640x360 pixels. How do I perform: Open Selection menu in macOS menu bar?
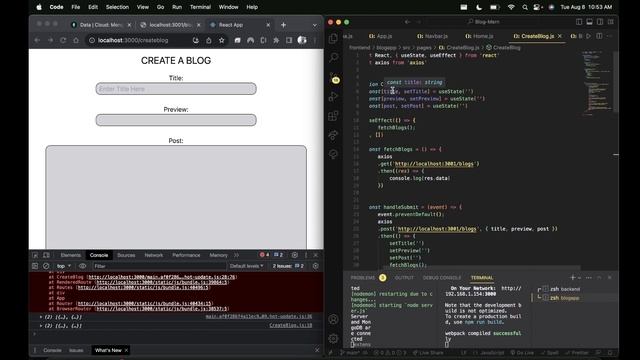coord(117,7)
